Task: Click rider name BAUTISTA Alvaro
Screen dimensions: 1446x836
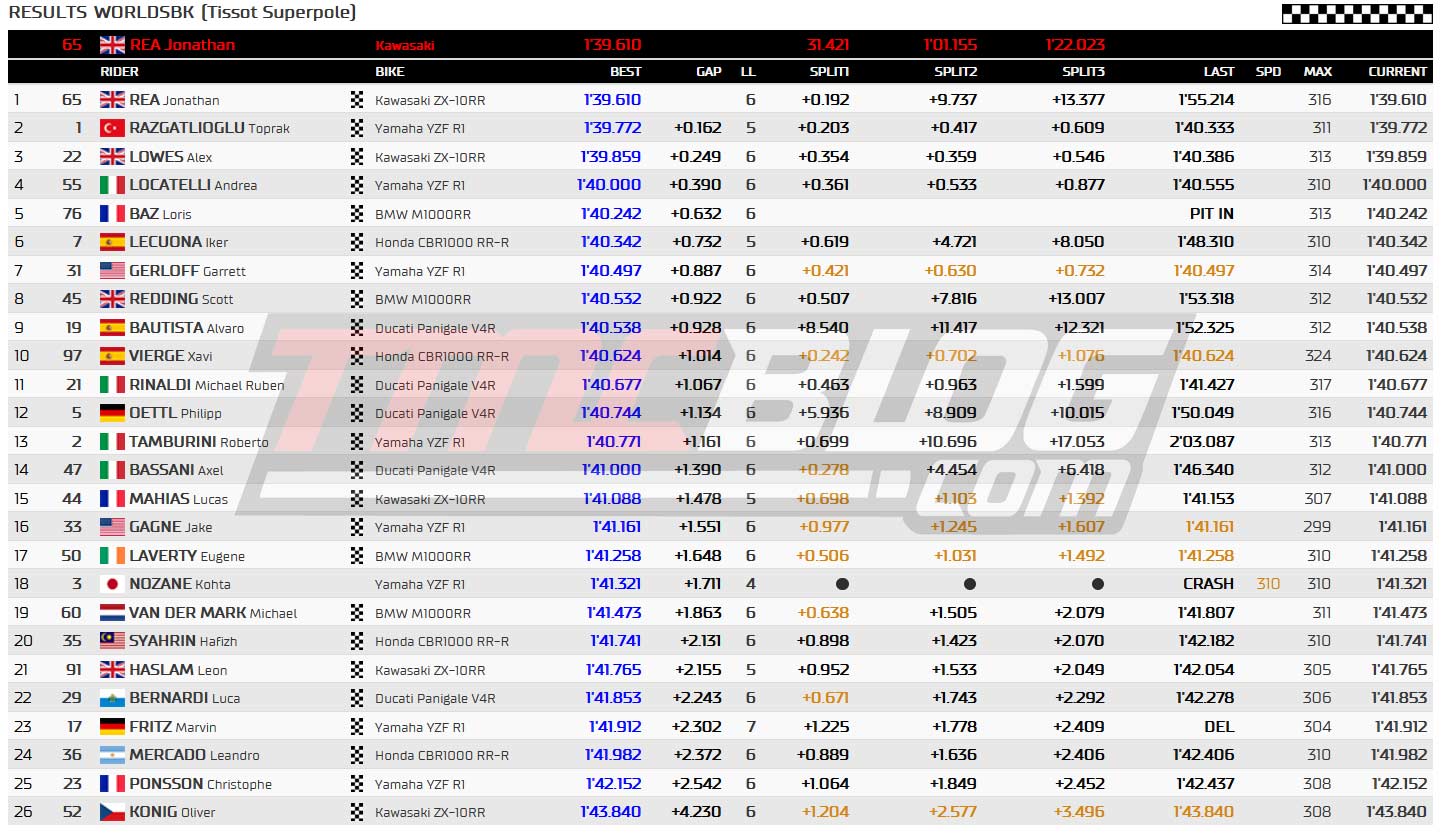Action: (186, 327)
